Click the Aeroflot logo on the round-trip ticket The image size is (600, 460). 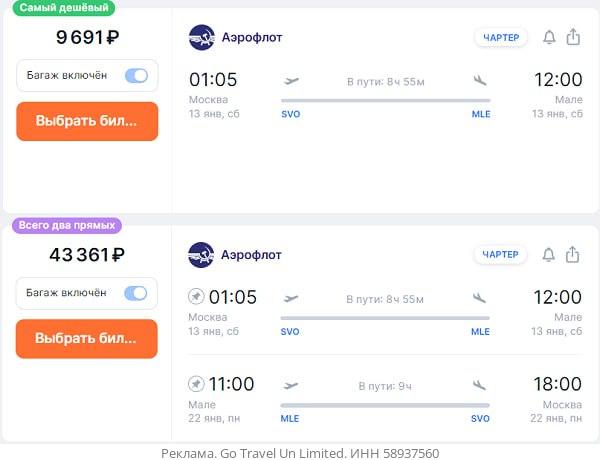[x=201, y=255]
